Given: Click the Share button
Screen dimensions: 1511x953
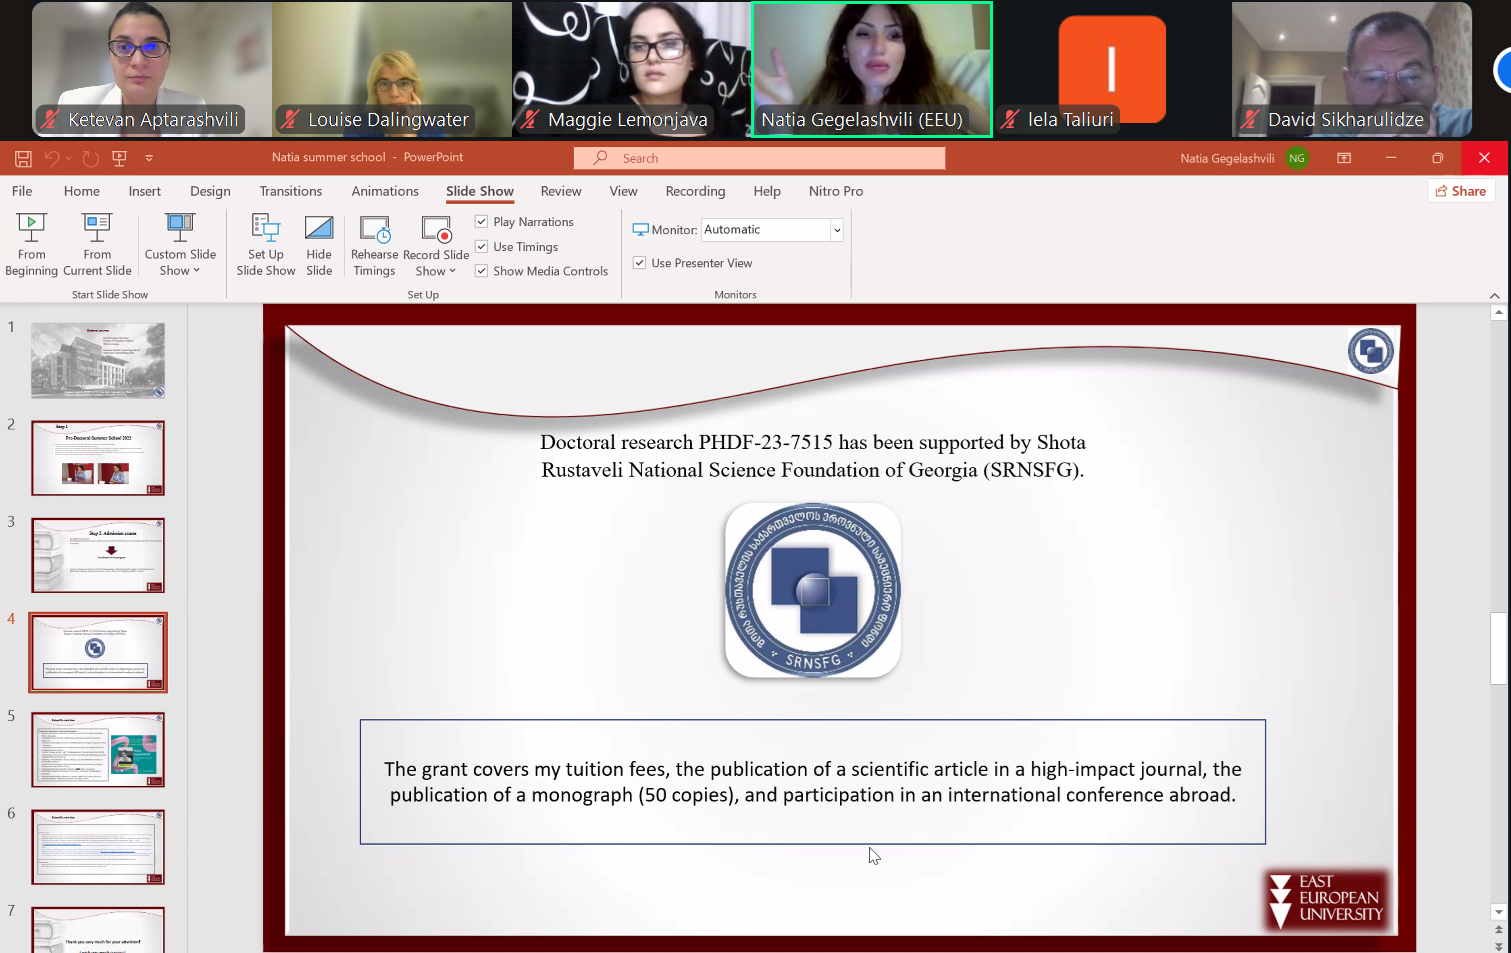Looking at the screenshot, I should click(x=1460, y=191).
